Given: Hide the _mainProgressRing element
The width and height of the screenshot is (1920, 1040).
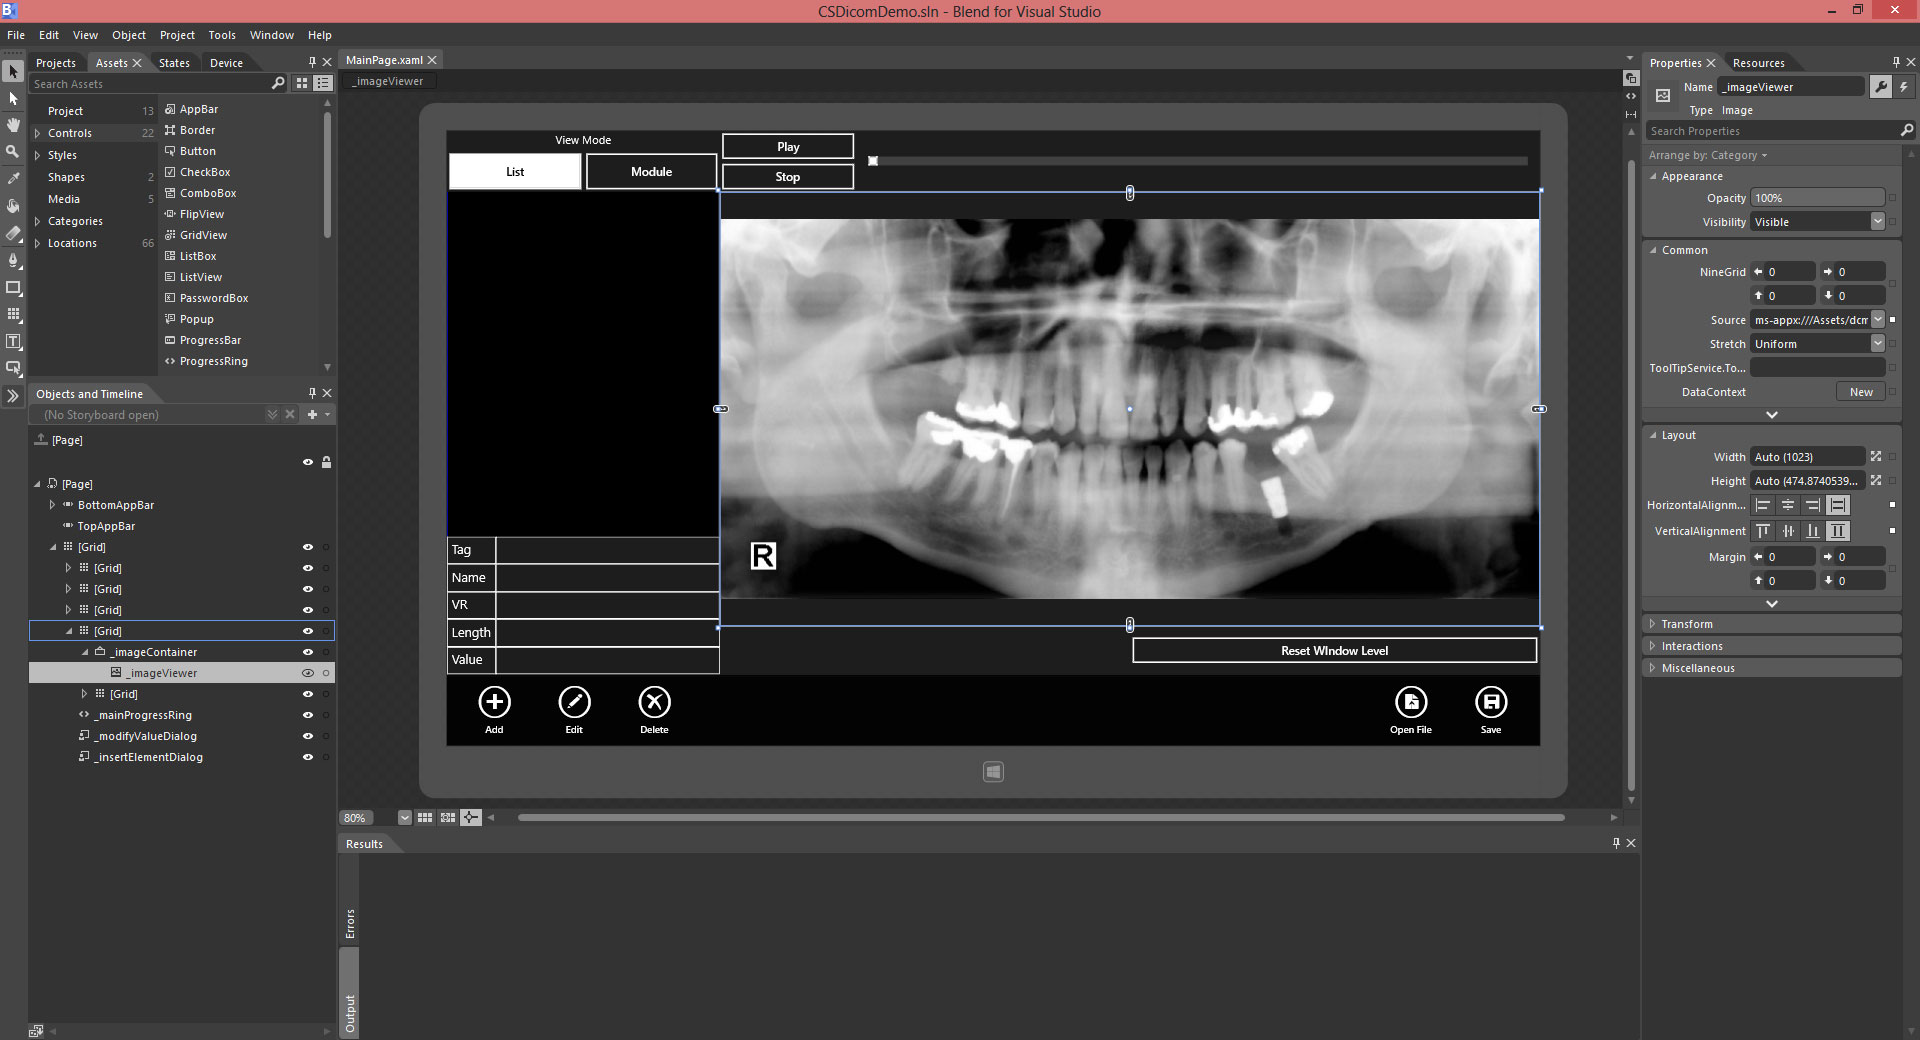Looking at the screenshot, I should tap(308, 715).
